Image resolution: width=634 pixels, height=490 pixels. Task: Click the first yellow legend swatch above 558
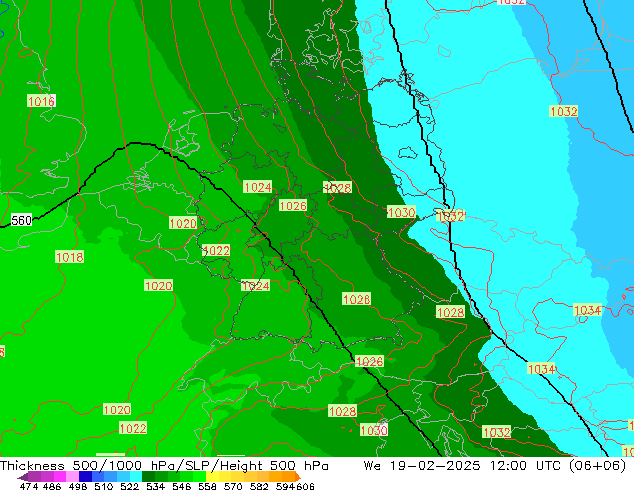(x=212, y=477)
